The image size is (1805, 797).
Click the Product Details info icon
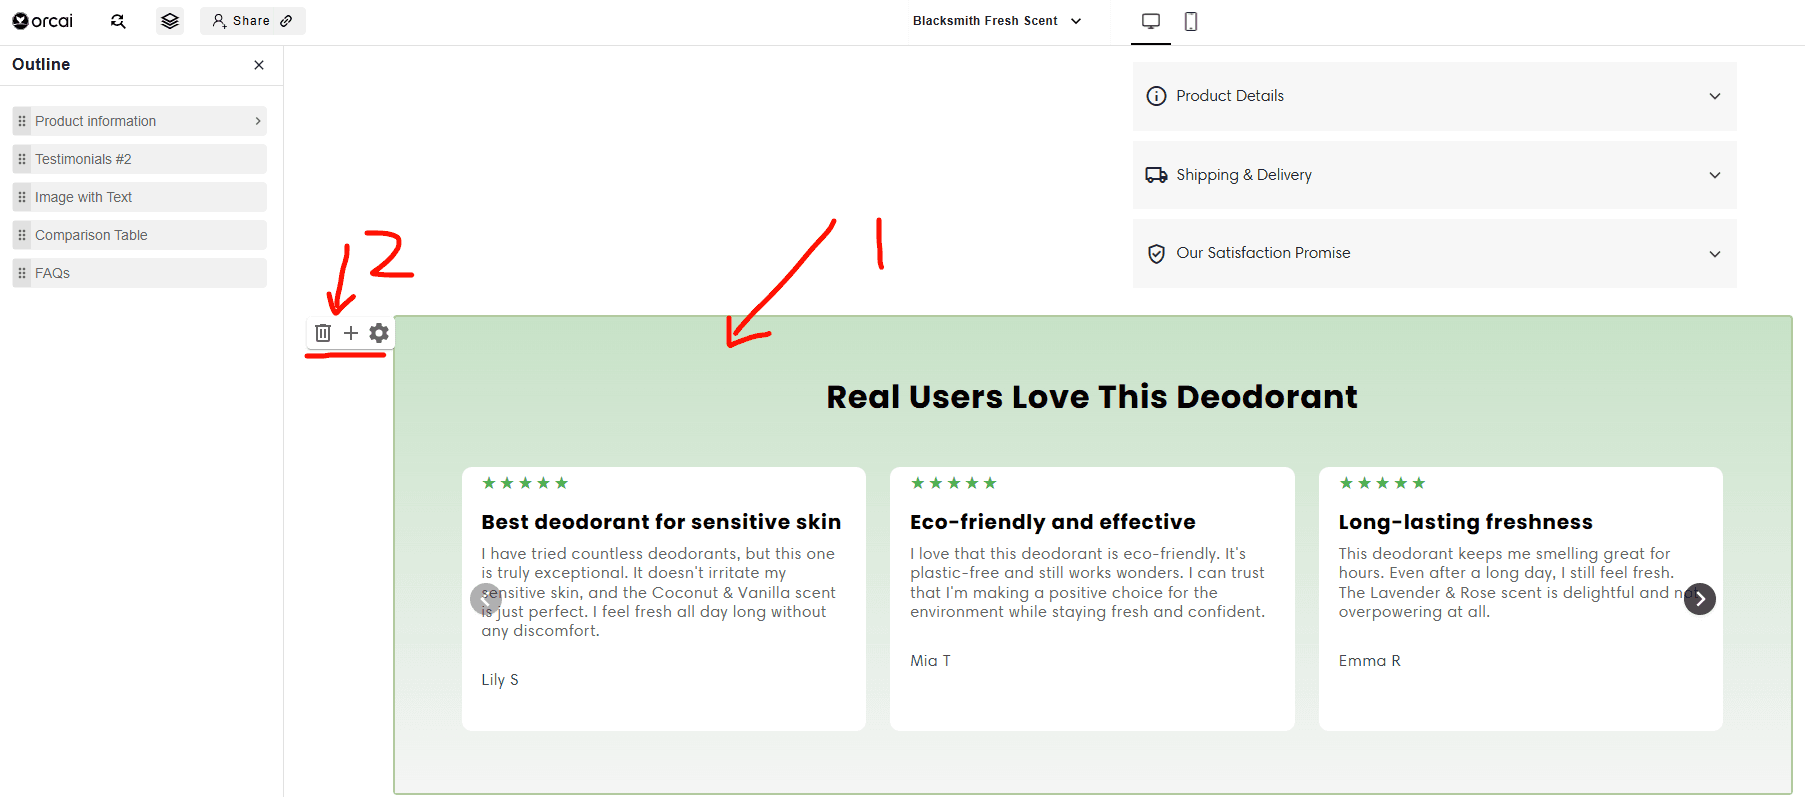click(1156, 96)
